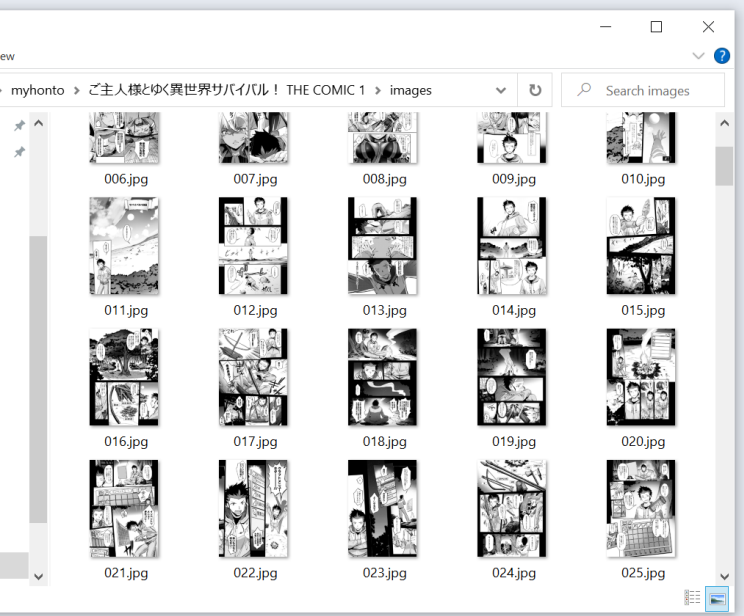Select the 023.jpg thumbnail

point(382,508)
